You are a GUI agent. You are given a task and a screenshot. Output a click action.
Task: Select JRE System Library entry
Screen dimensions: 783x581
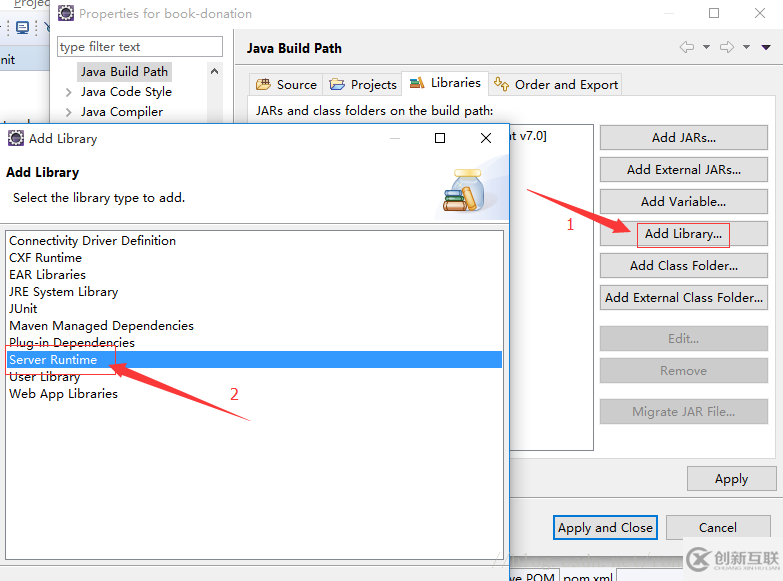point(254,292)
